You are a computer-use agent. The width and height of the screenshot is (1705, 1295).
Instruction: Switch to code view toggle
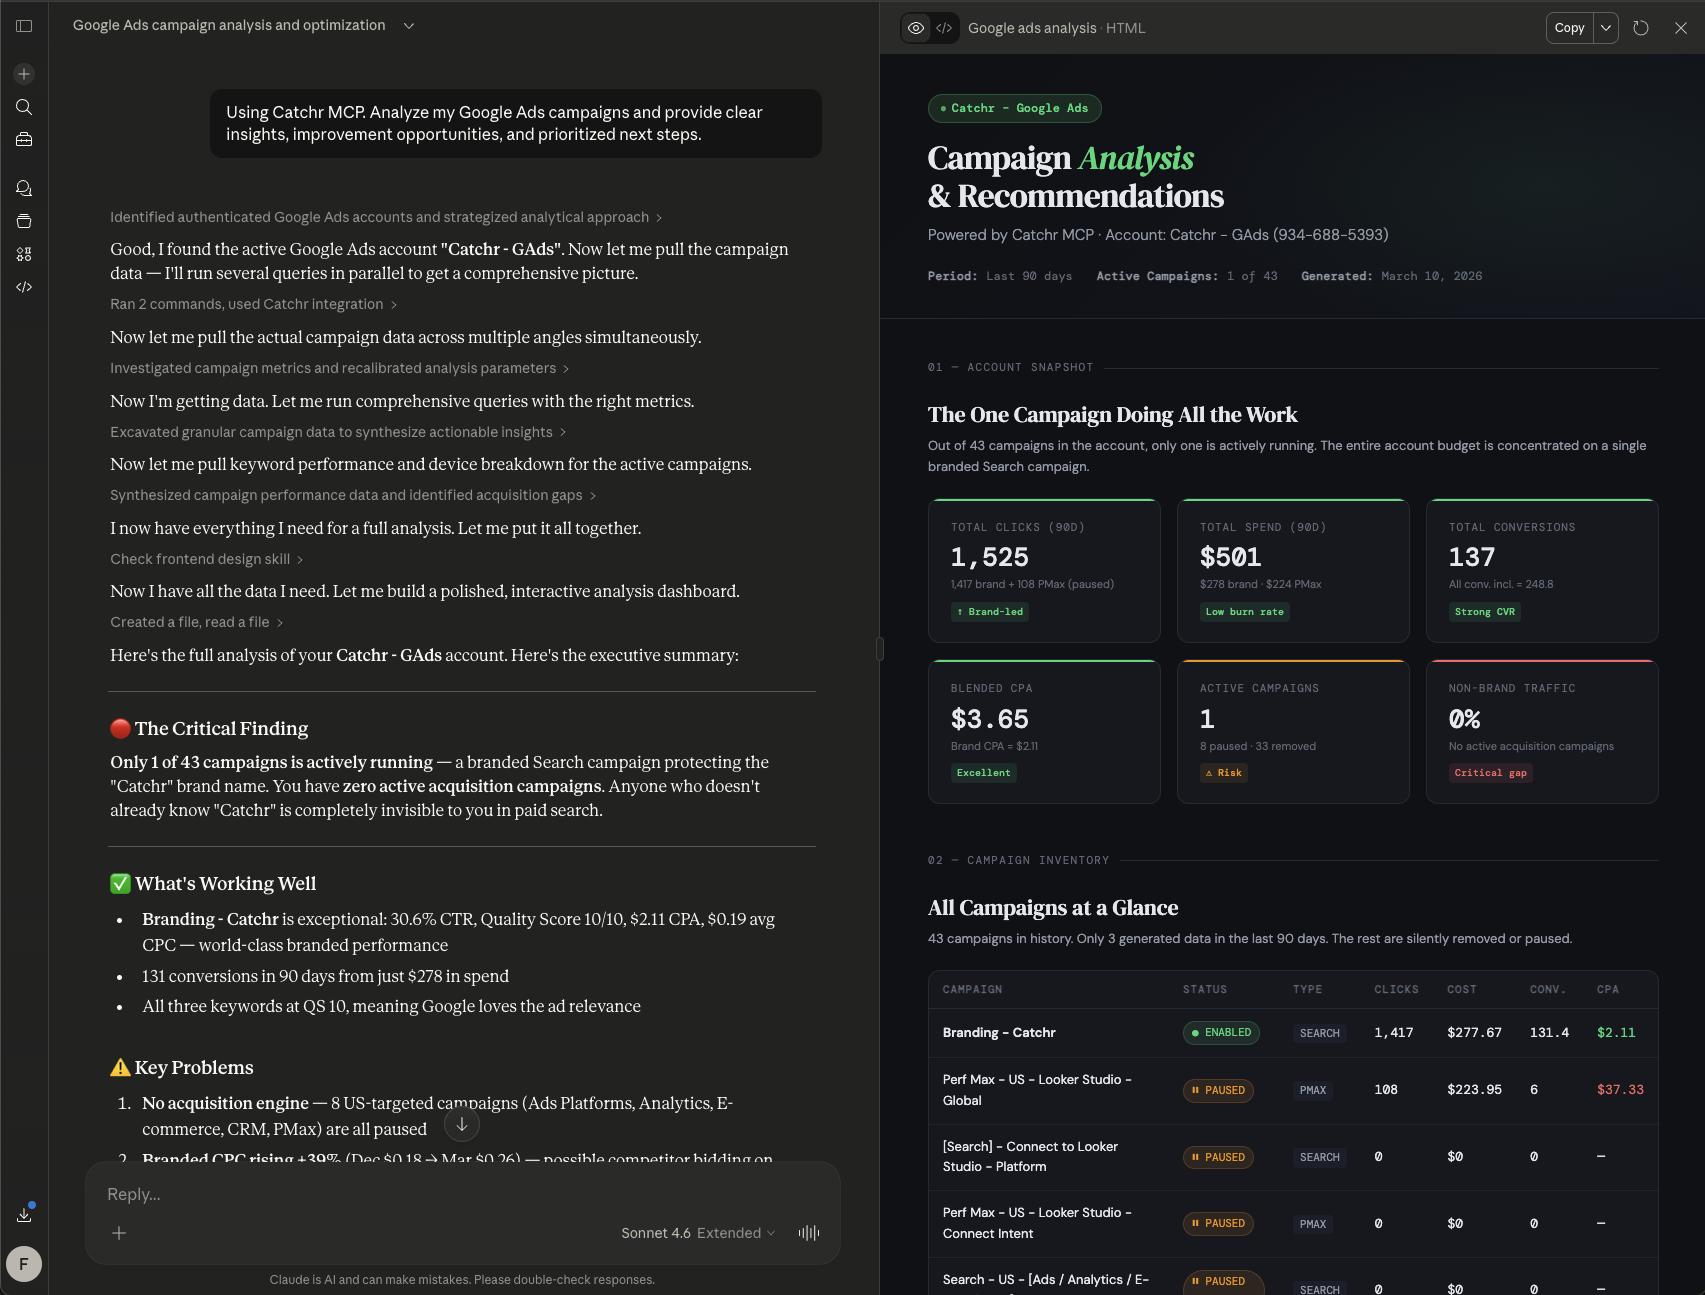(944, 28)
